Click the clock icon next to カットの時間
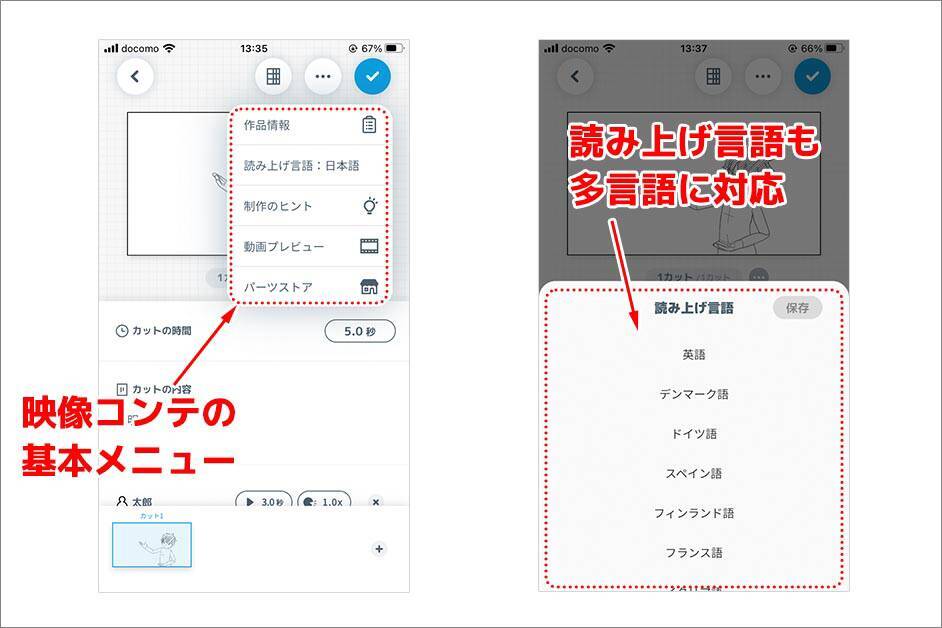Image resolution: width=942 pixels, height=628 pixels. click(121, 331)
